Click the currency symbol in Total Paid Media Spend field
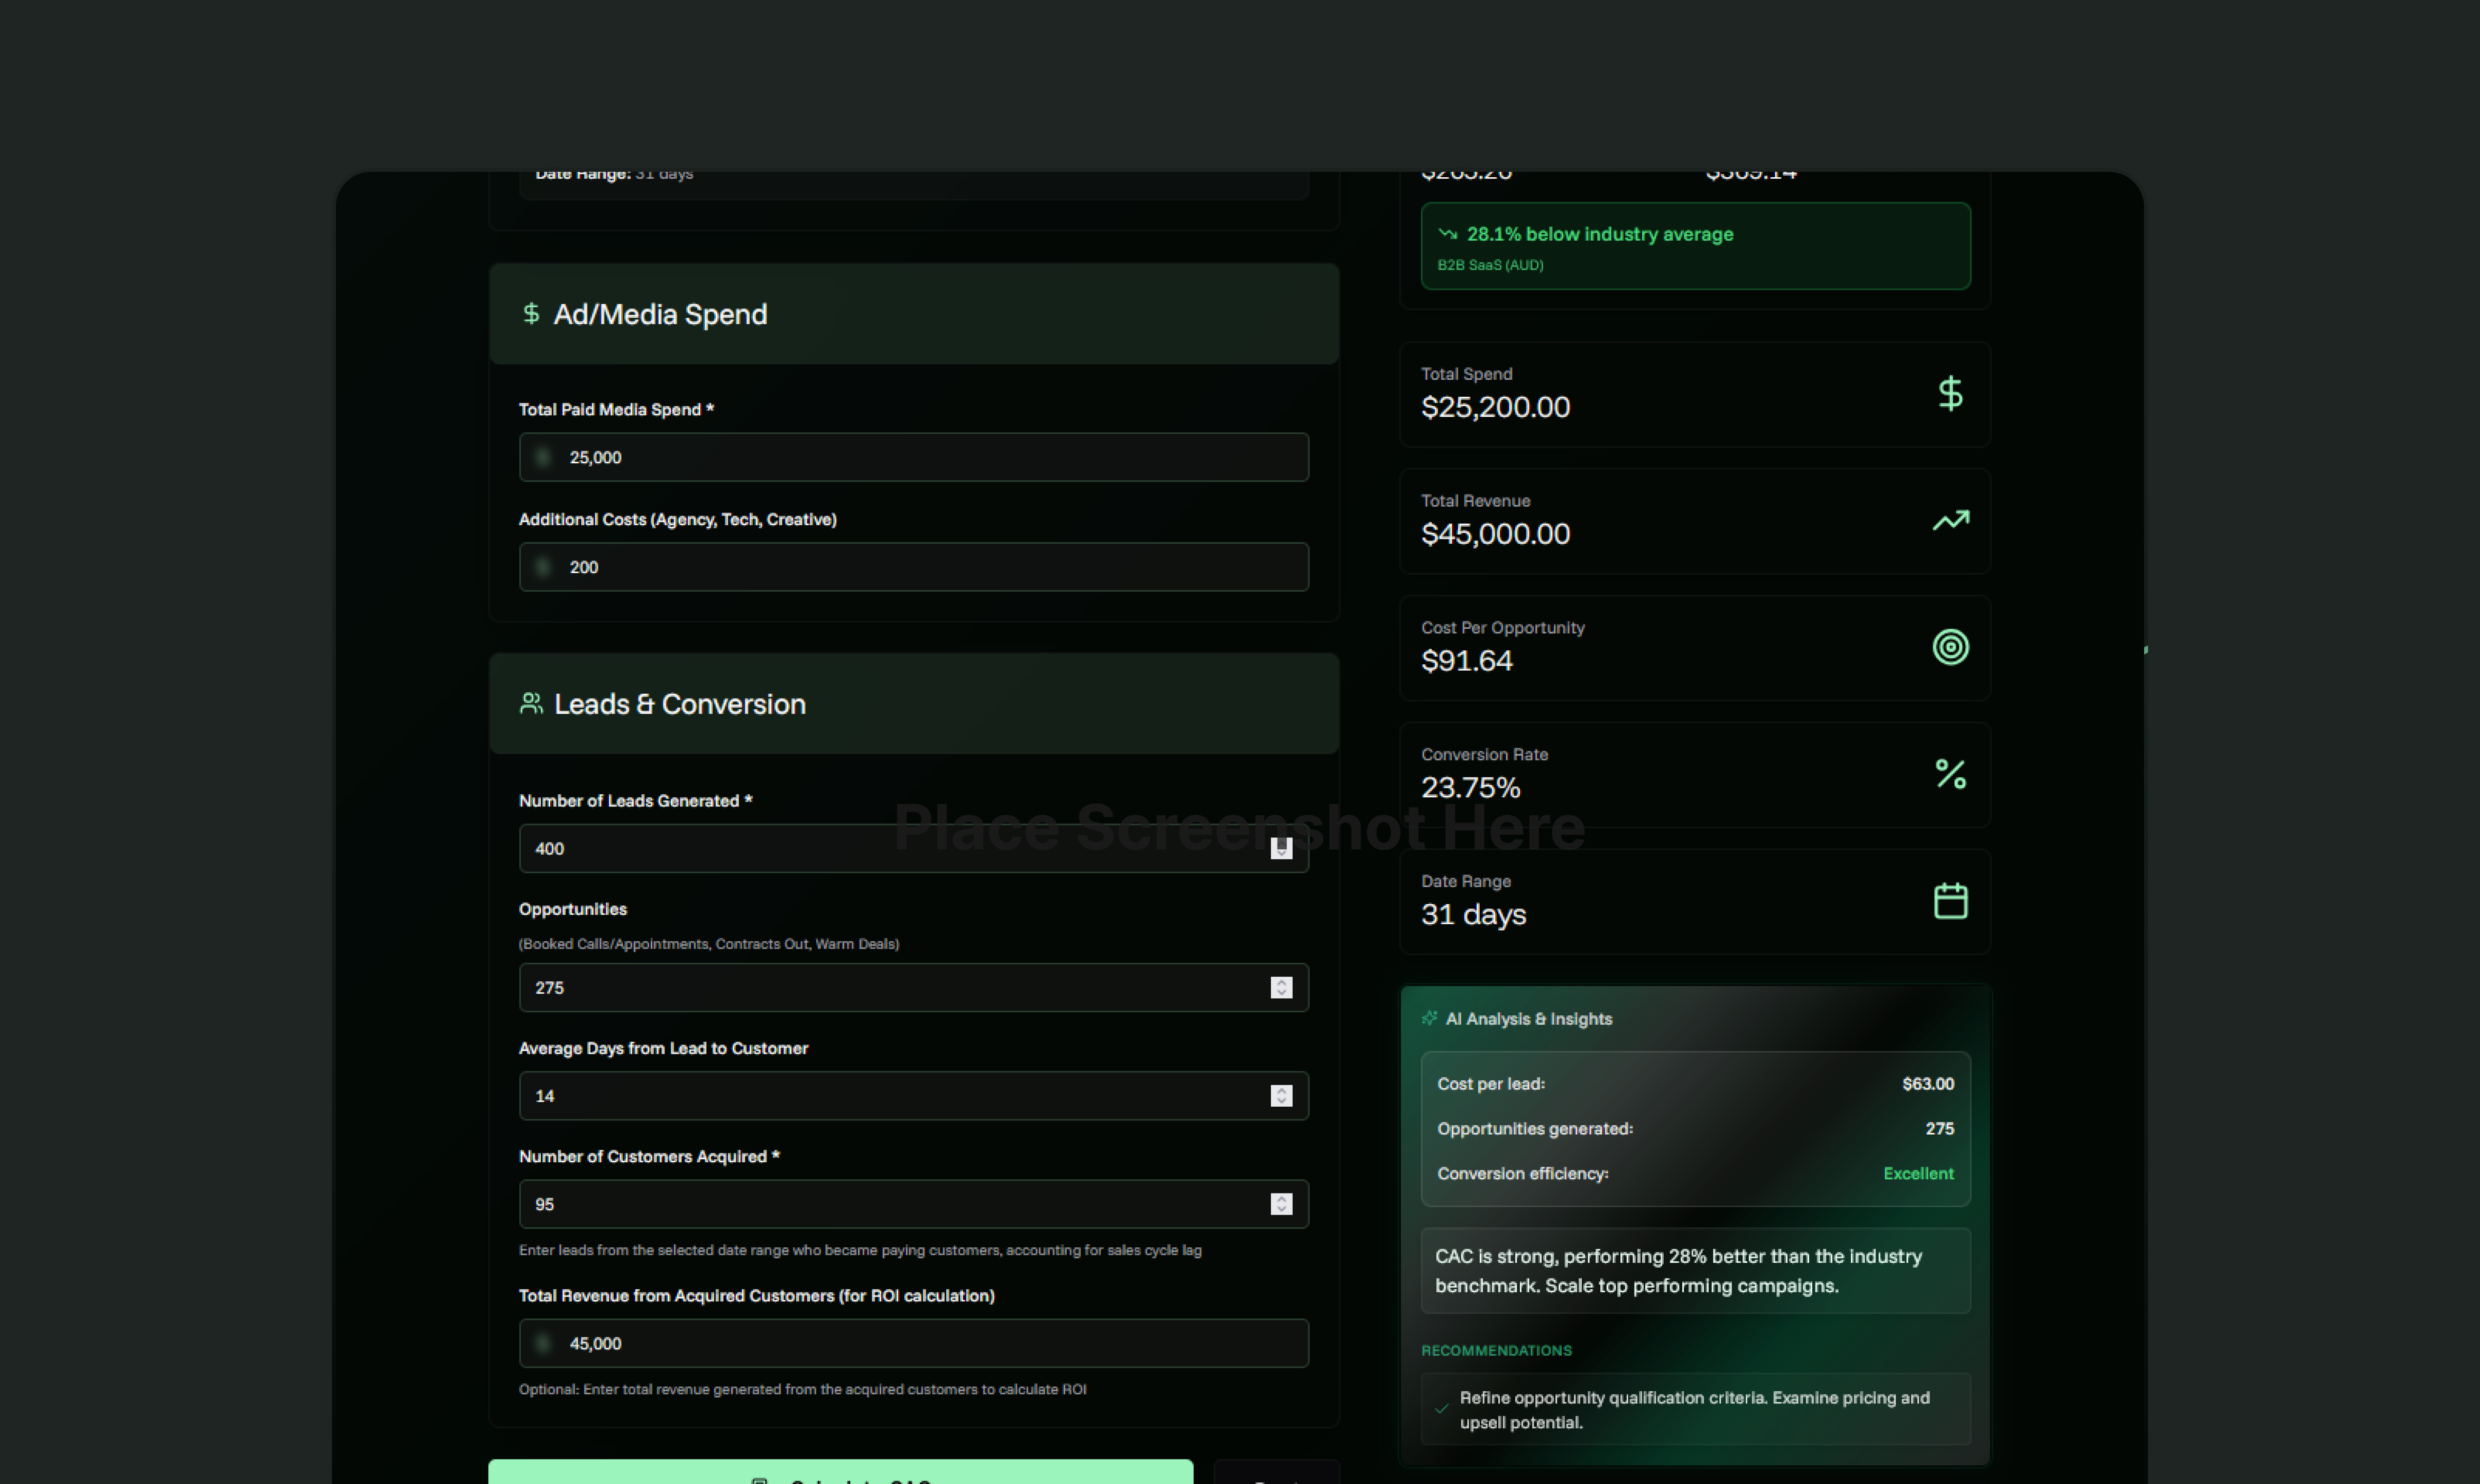Viewport: 2480px width, 1484px height. (x=543, y=457)
